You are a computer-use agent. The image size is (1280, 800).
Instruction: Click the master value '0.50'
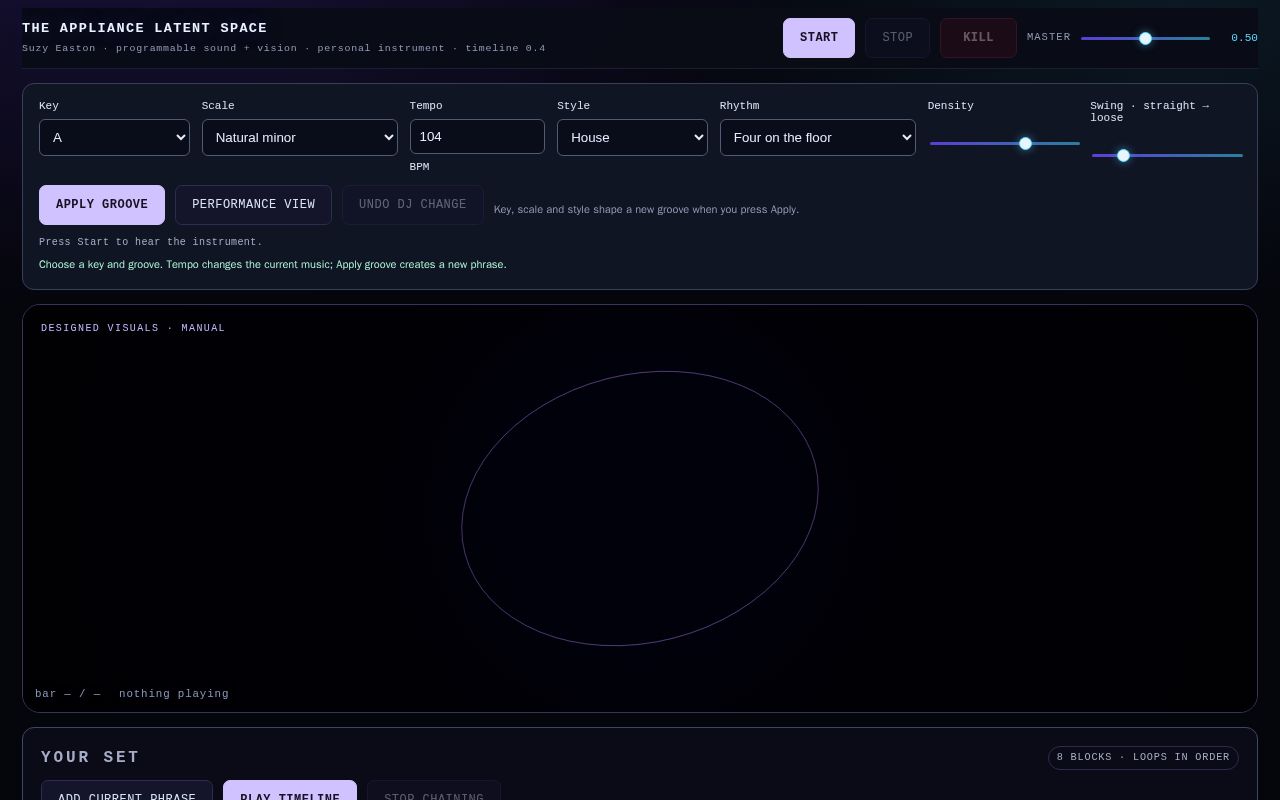[1244, 38]
